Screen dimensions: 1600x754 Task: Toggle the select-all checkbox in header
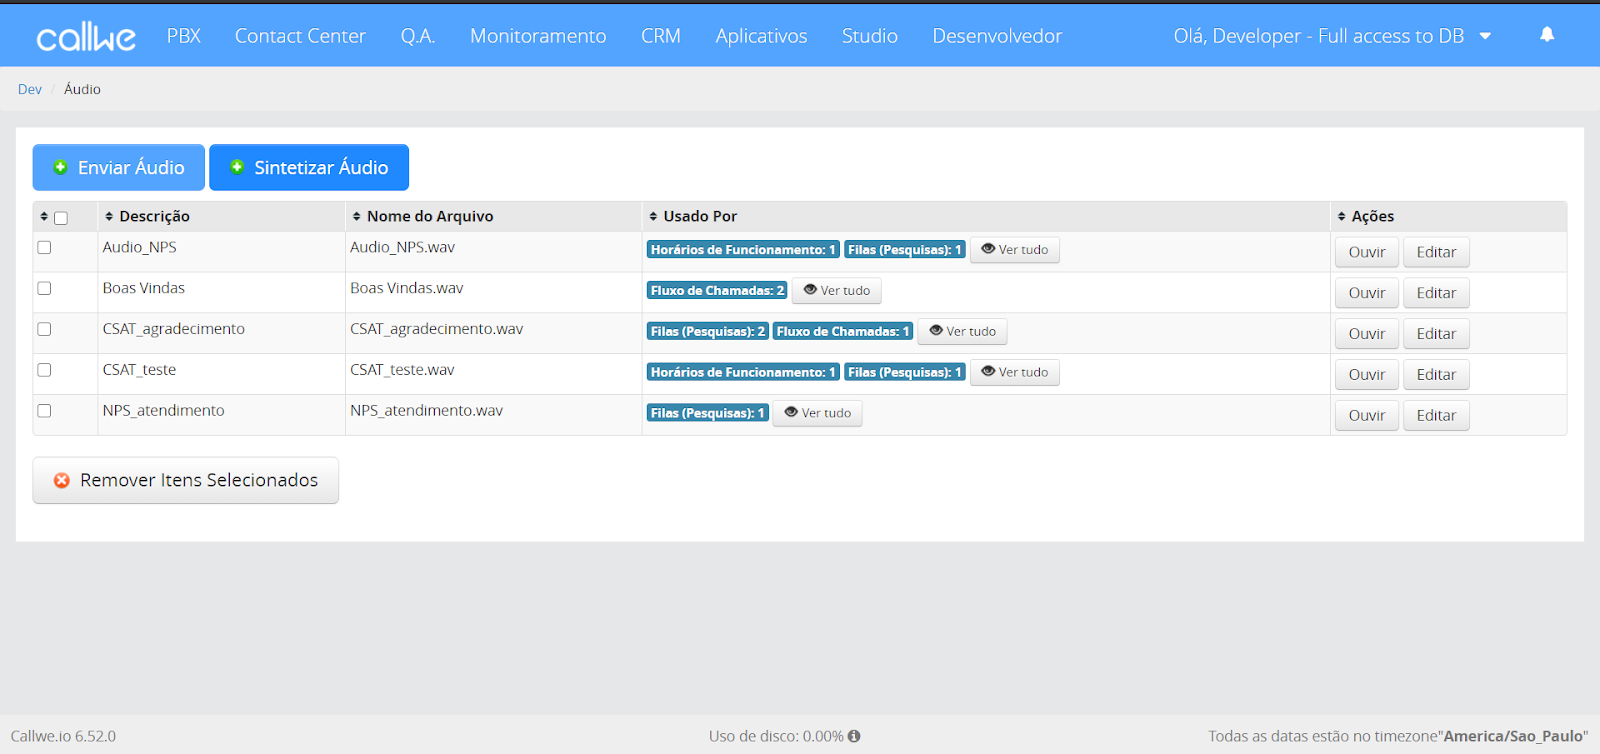point(61,218)
